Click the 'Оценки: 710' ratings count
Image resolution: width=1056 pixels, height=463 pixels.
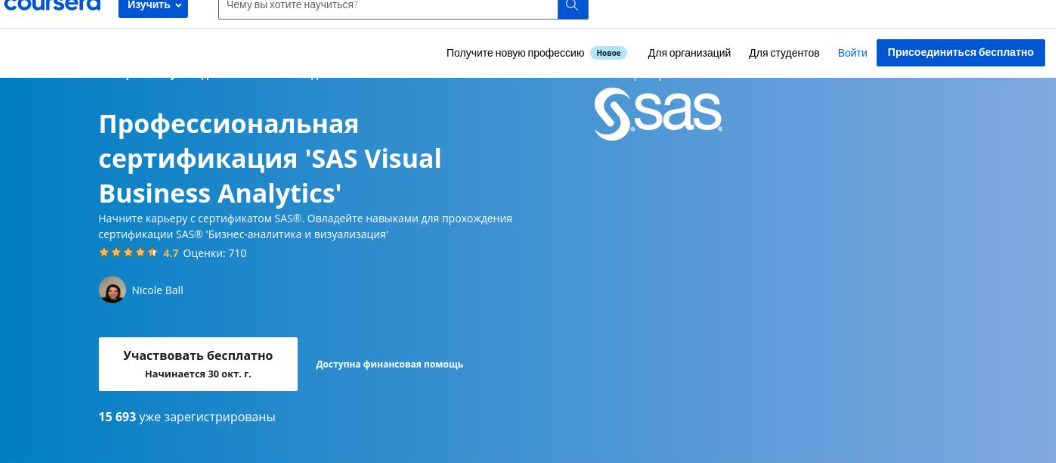coord(215,253)
